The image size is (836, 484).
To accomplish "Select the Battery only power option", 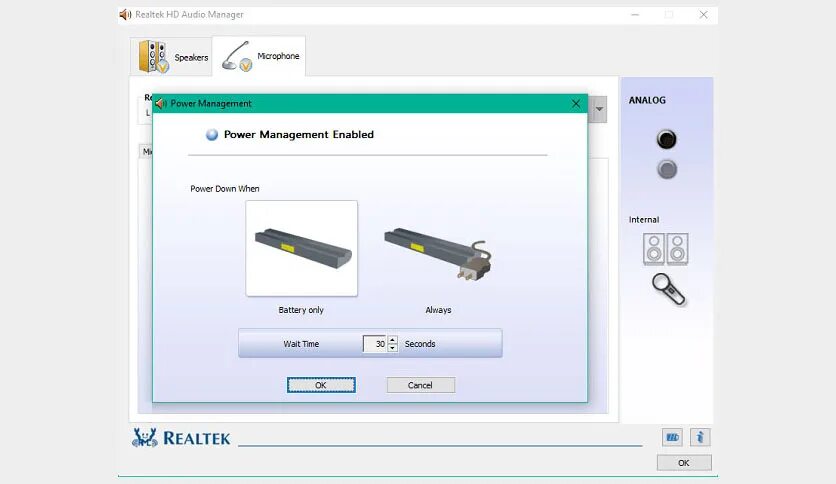I will pyautogui.click(x=301, y=248).
